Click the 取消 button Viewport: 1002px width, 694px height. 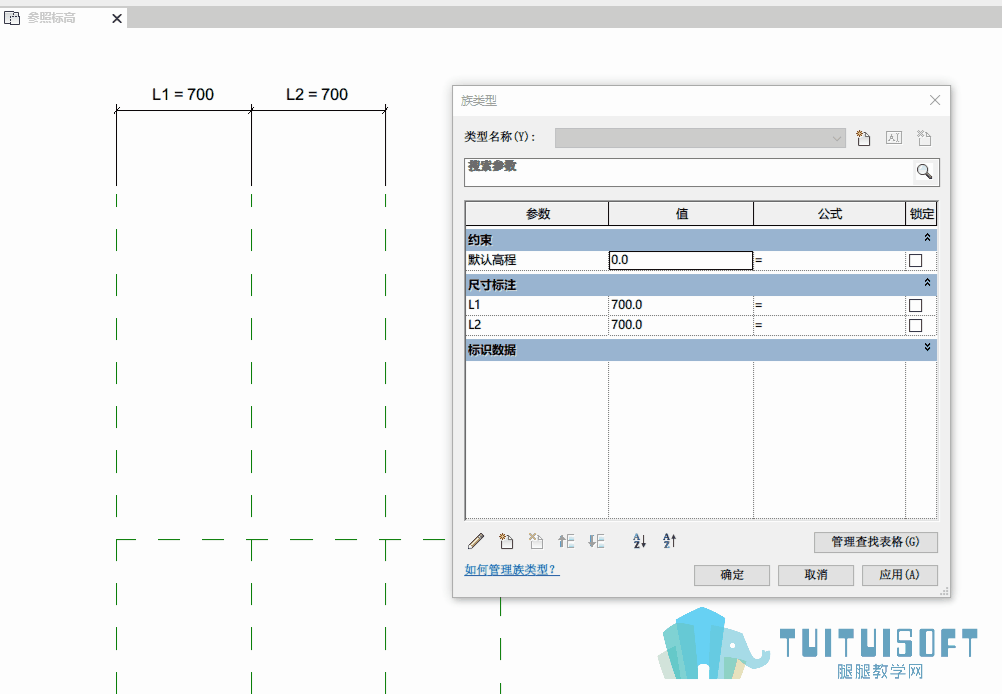point(816,574)
